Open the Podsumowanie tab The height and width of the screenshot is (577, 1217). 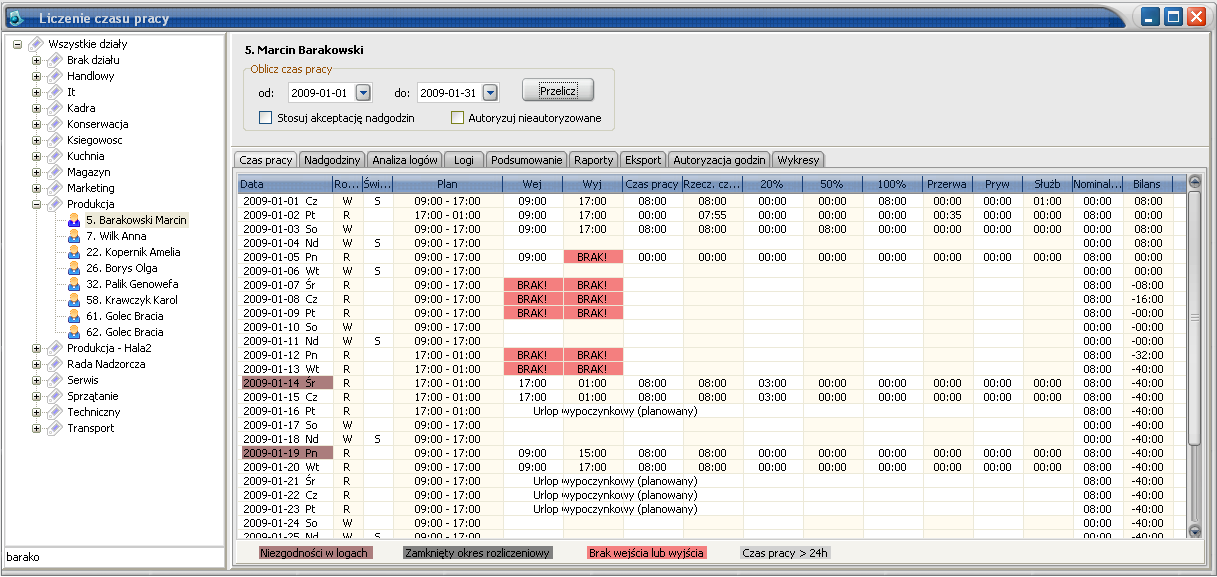(x=526, y=160)
